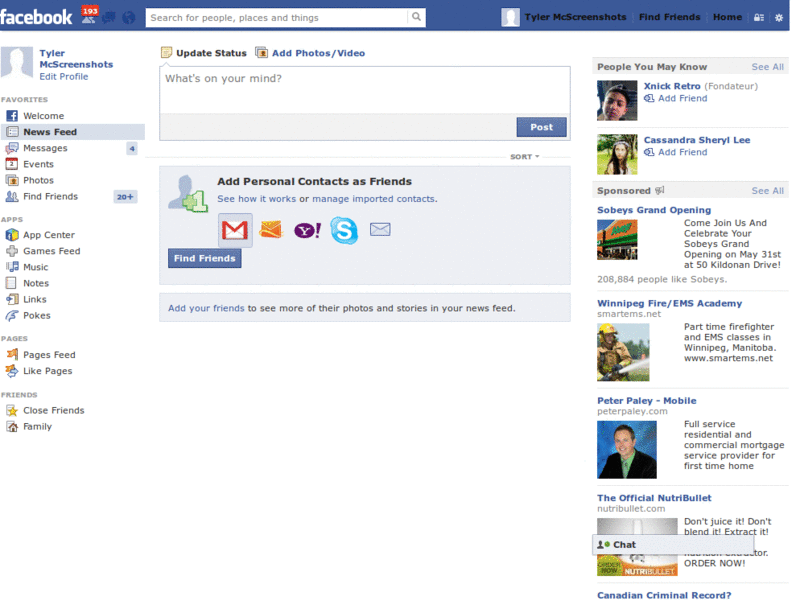Open the settings gear menu in top bar
Viewport: 800px width, 600px height.
pos(779,17)
